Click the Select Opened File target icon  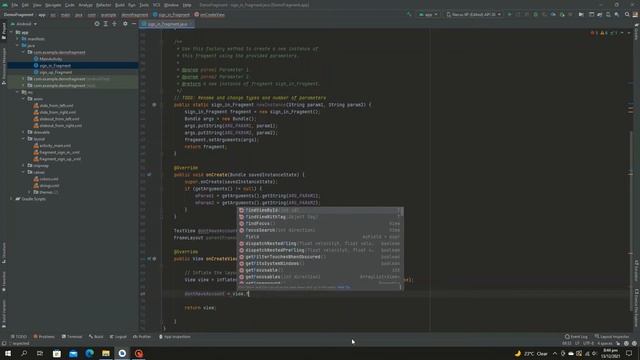coord(97,24)
